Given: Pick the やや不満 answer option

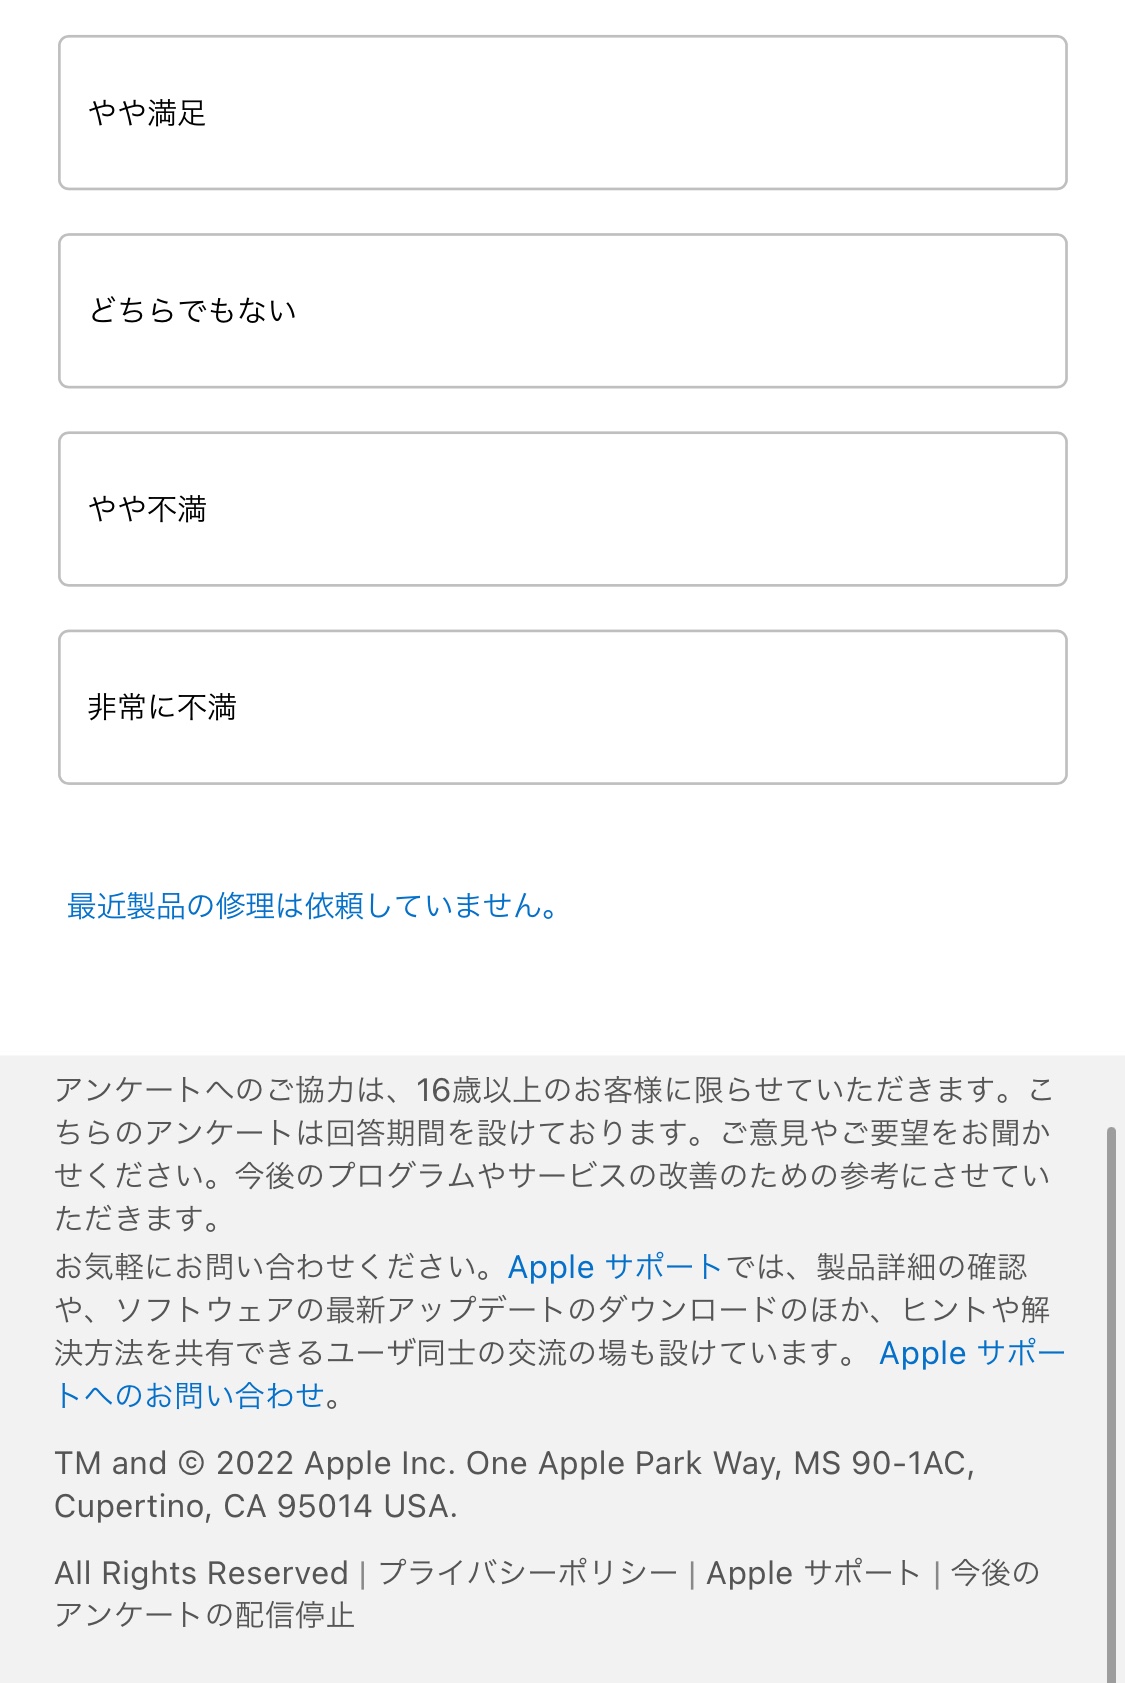Looking at the screenshot, I should (x=562, y=509).
